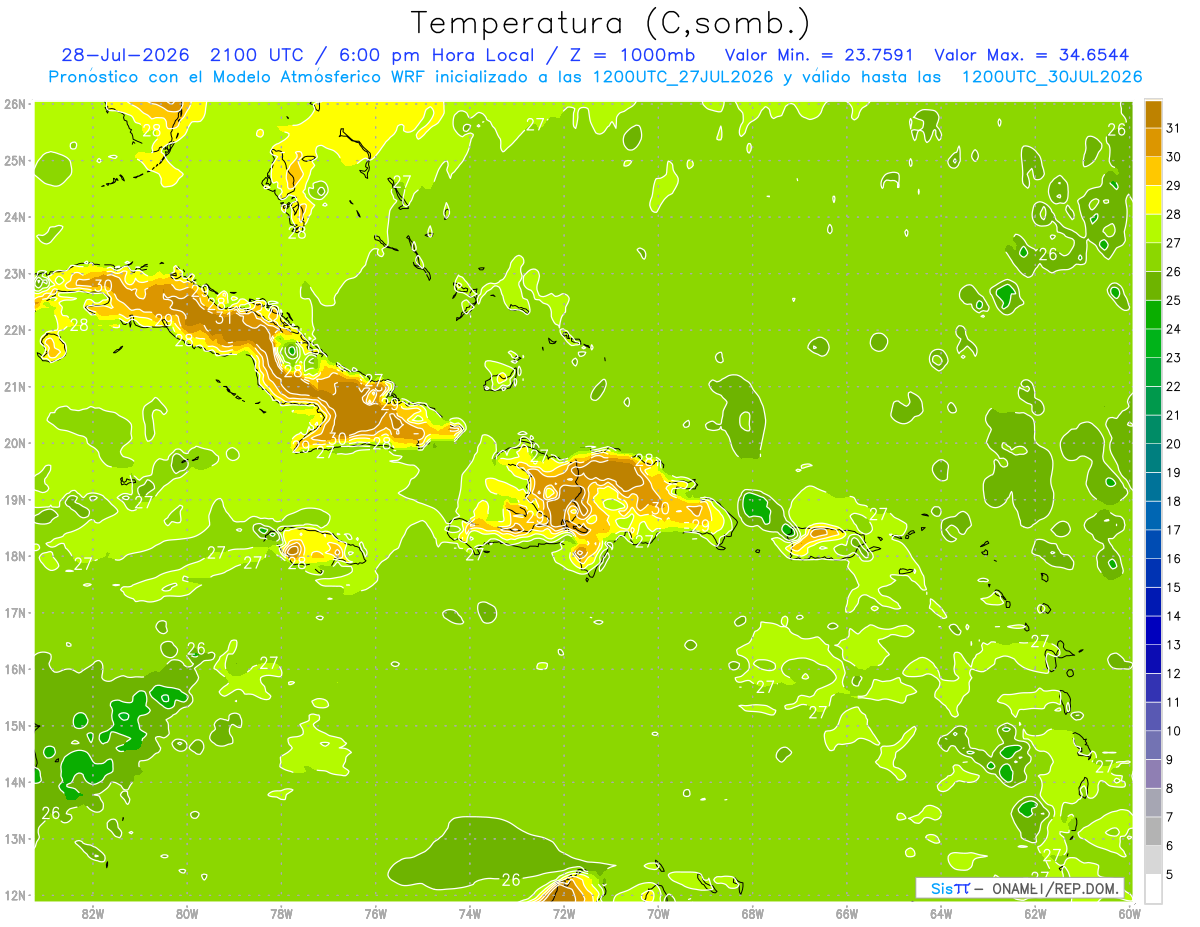Click the colorbar scale value 5
The height and width of the screenshot is (927, 1200).
(x=1170, y=875)
